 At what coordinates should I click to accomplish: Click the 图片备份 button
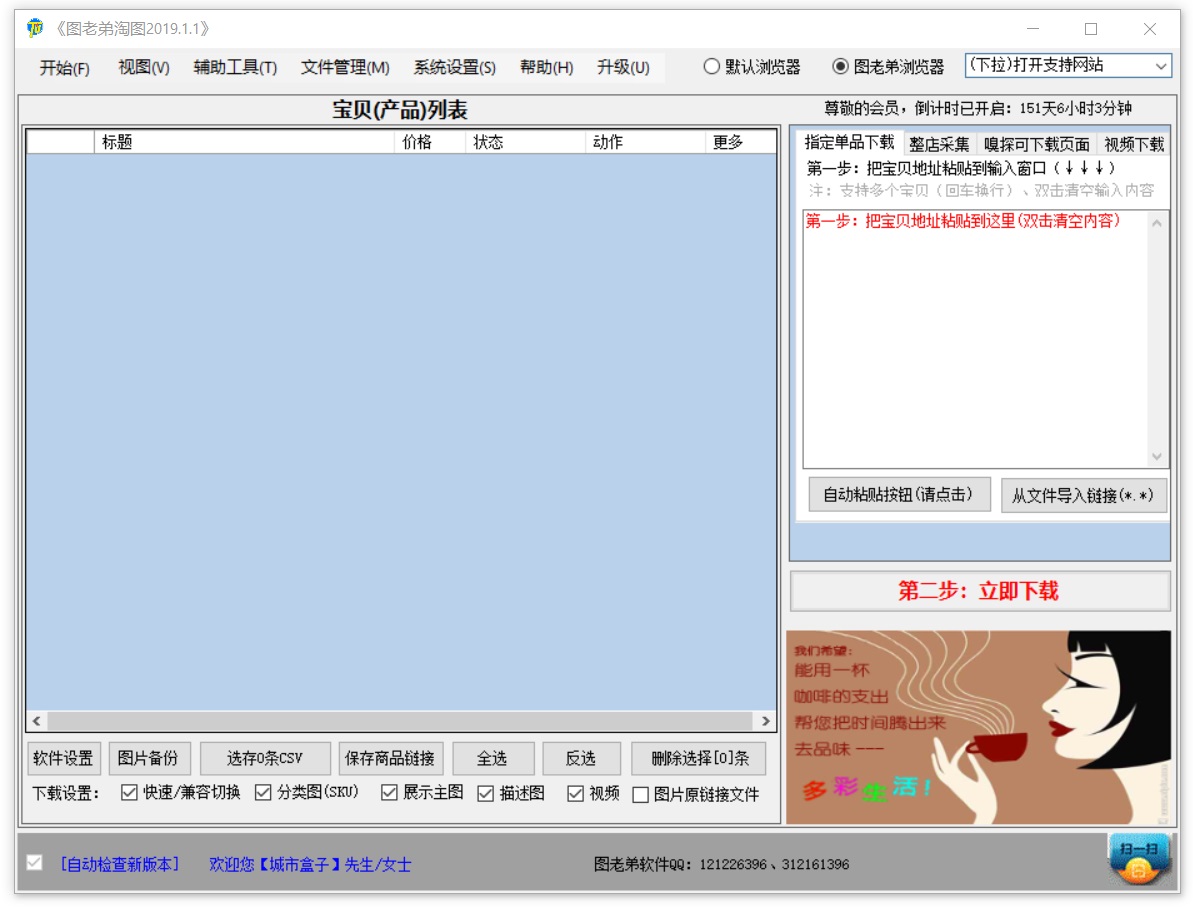click(x=148, y=758)
